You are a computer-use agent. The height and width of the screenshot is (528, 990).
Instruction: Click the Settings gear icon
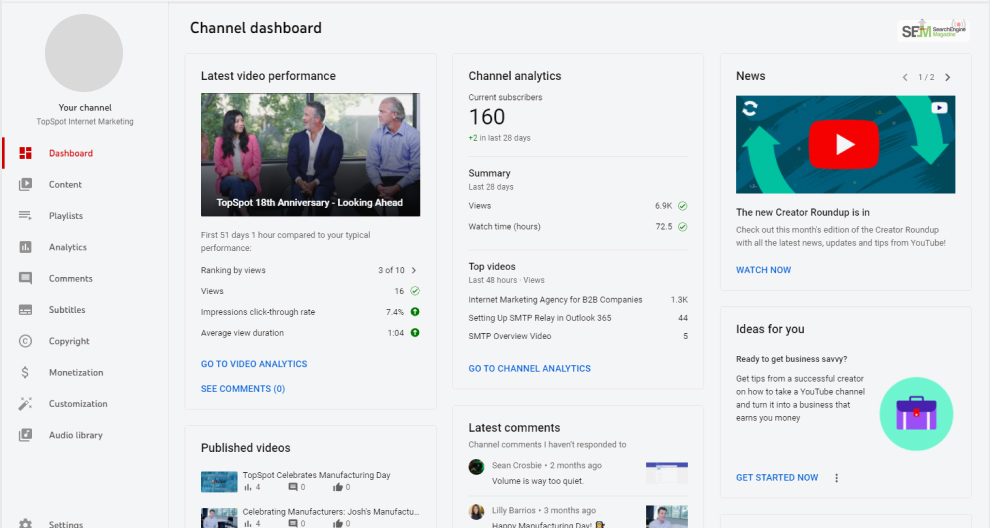coord(25,524)
